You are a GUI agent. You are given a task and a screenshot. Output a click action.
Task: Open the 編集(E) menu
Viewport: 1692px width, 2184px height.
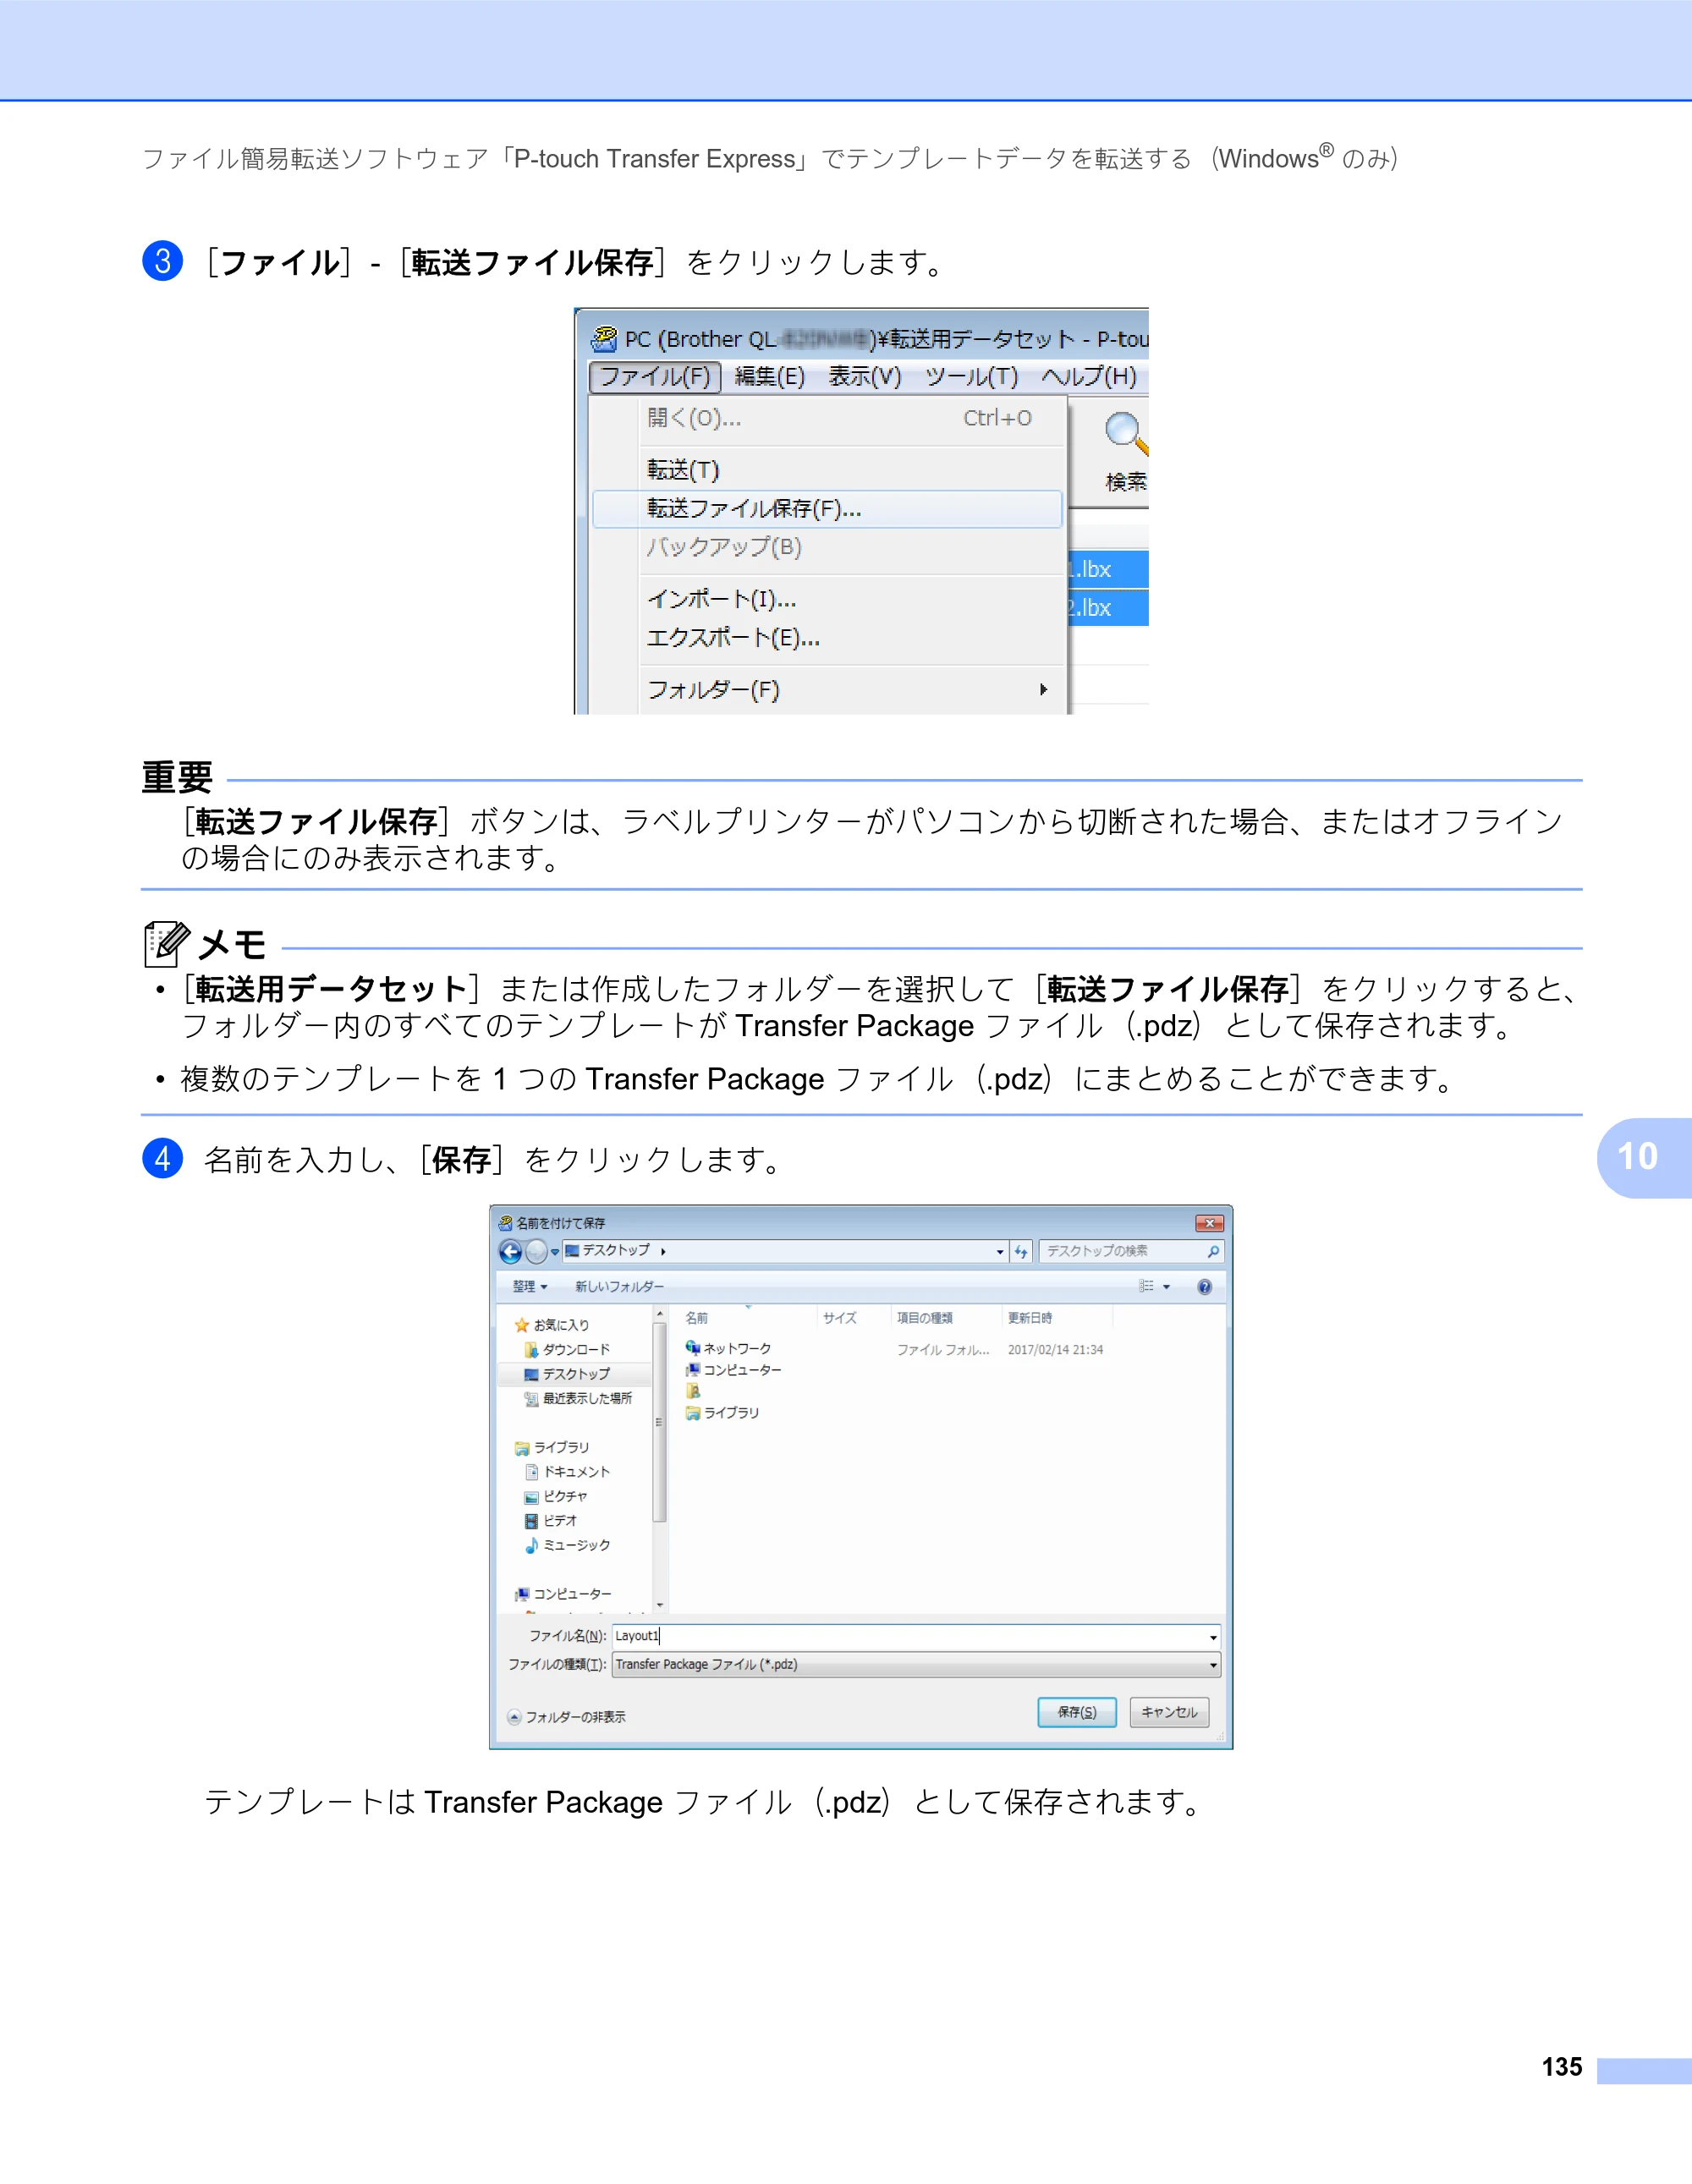(769, 377)
